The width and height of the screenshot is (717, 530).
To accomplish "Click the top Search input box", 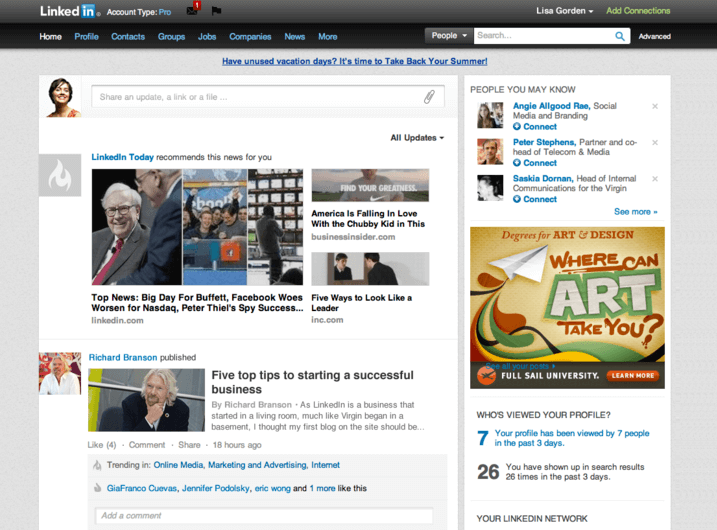I will click(544, 36).
